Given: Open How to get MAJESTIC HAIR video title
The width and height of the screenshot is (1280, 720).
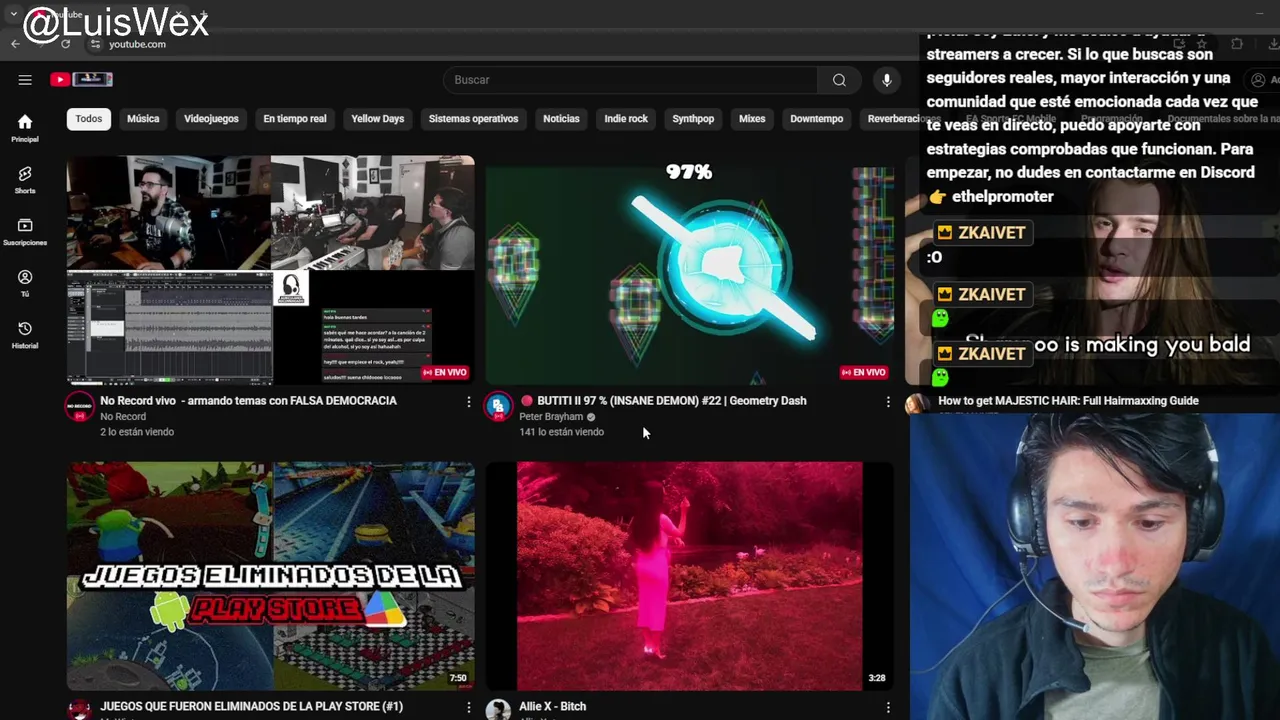Looking at the screenshot, I should click(x=1068, y=401).
